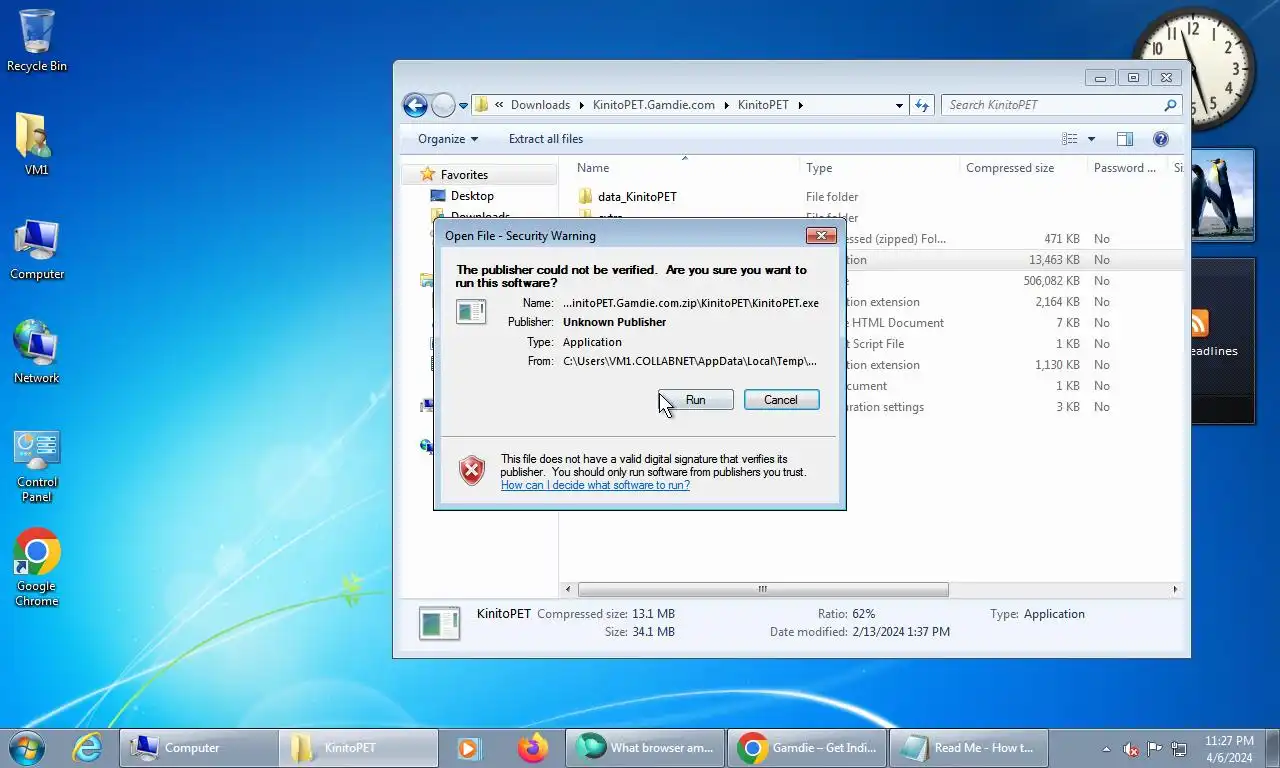Click the horizontal scrollbar right arrow

(1175, 590)
